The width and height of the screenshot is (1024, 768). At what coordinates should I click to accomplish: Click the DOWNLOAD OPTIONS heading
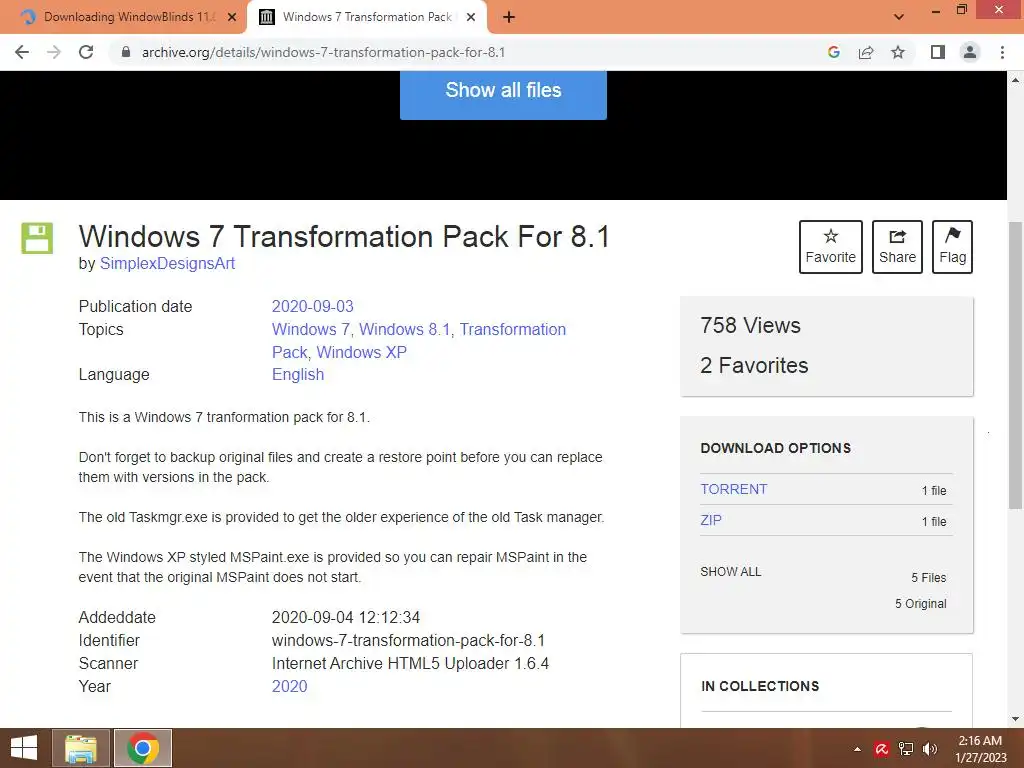coord(775,448)
